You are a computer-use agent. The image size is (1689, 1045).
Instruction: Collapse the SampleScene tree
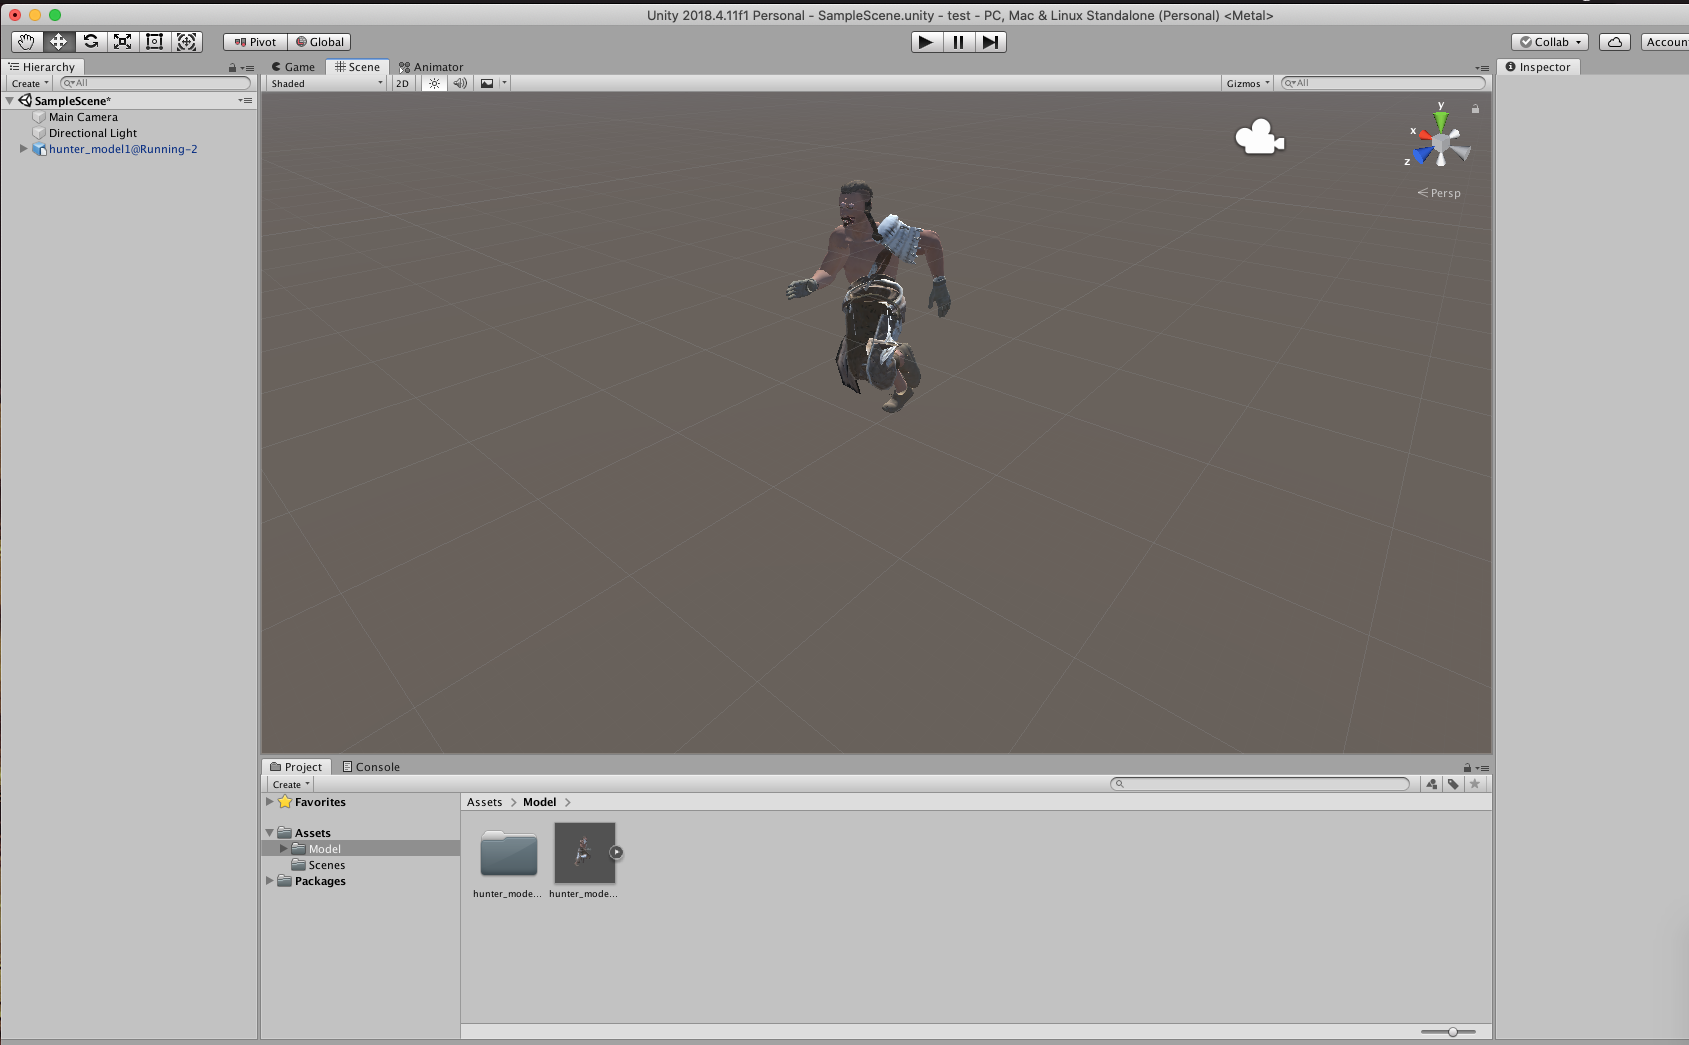10,100
